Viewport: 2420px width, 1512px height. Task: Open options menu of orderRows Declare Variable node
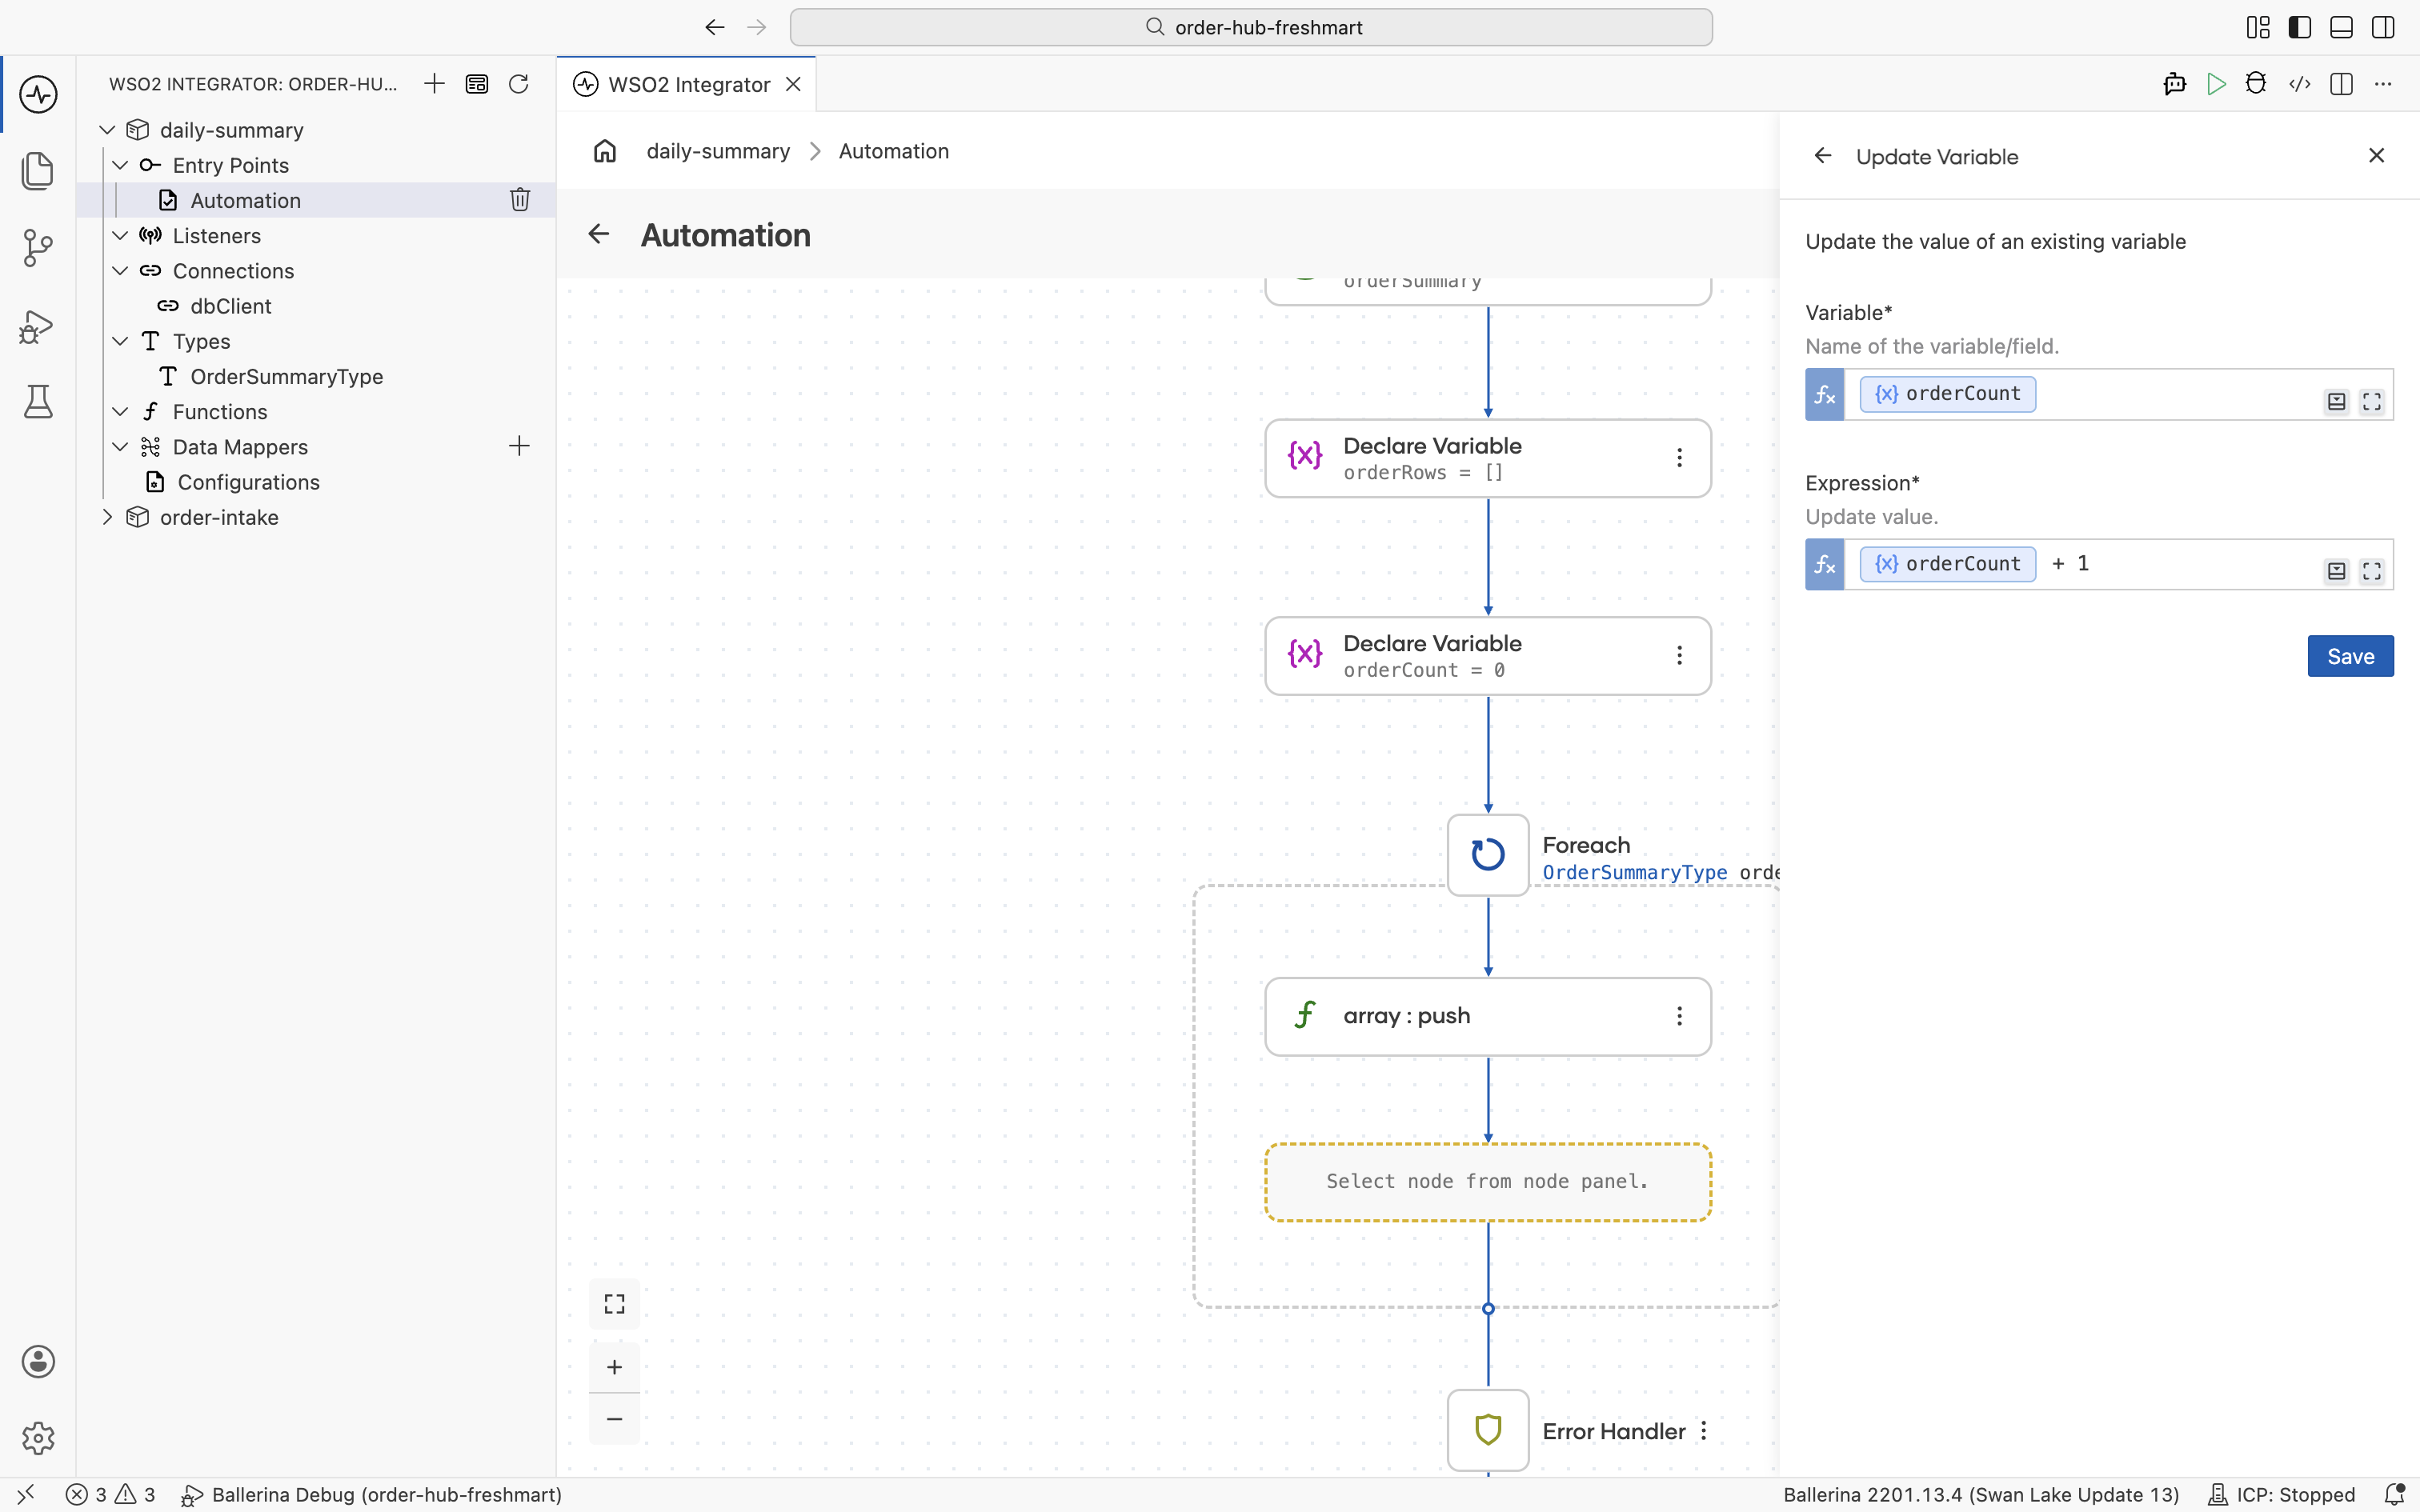1680,458
